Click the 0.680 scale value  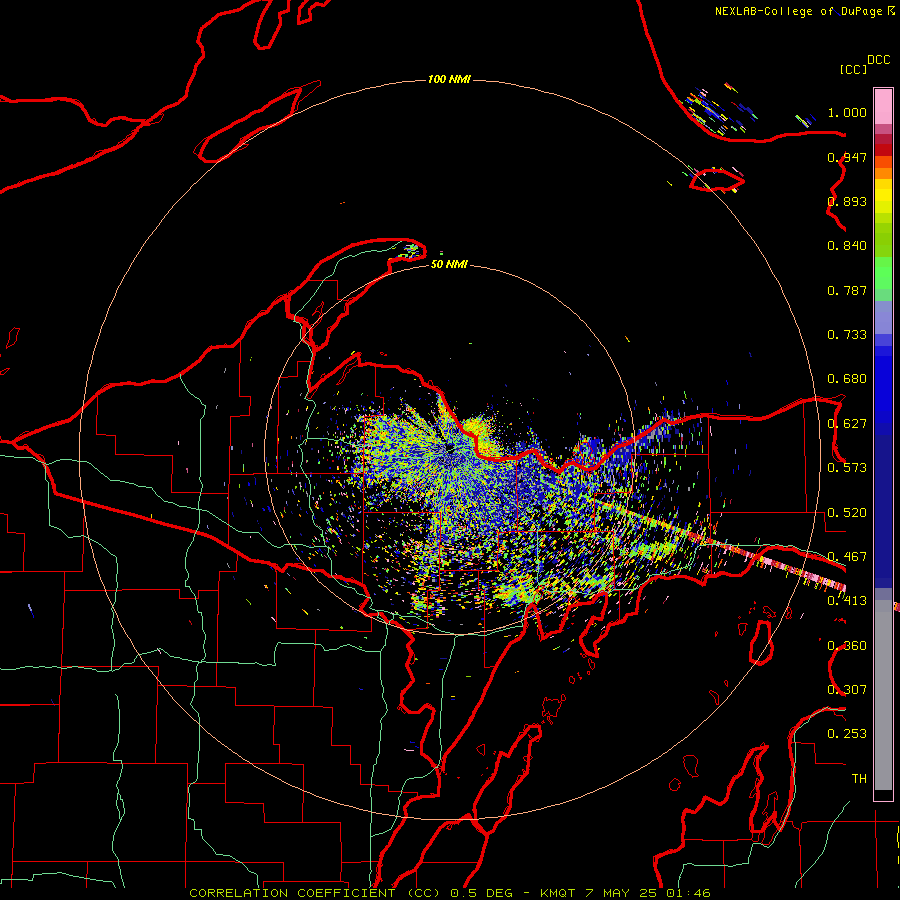click(x=847, y=379)
